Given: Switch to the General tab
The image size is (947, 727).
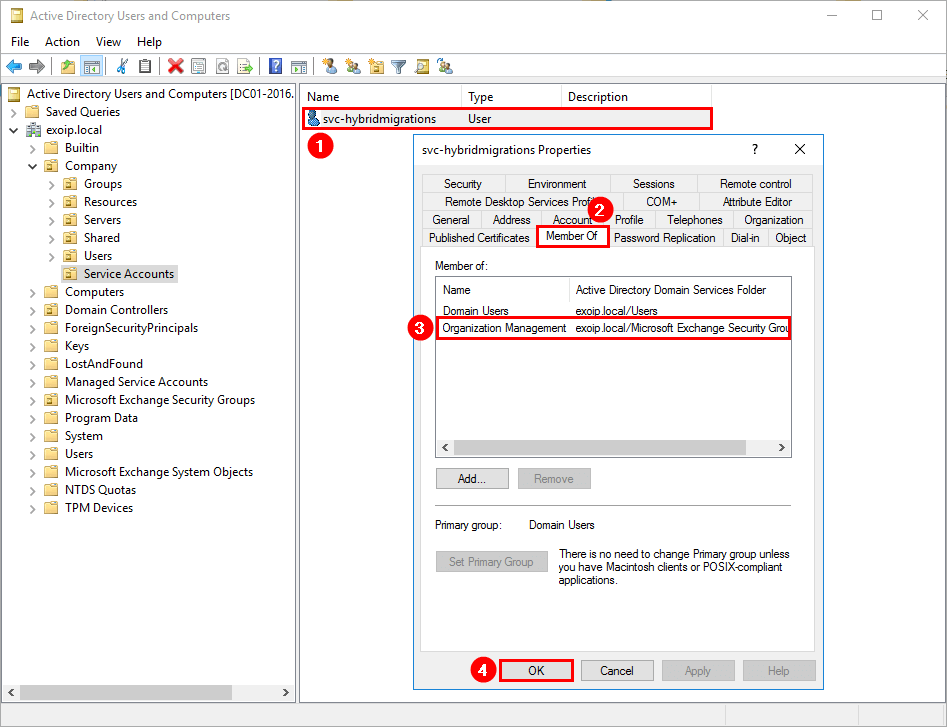Looking at the screenshot, I should pos(451,220).
